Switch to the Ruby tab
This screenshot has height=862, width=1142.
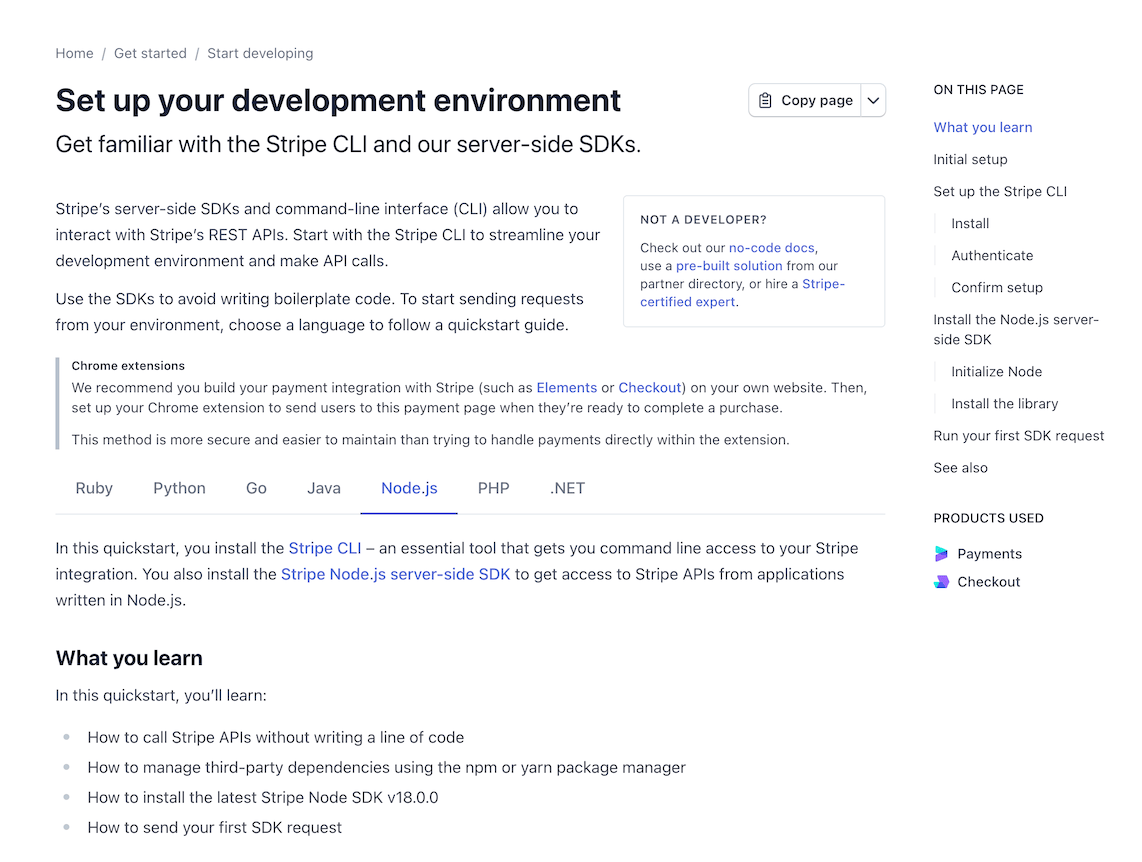(x=94, y=488)
